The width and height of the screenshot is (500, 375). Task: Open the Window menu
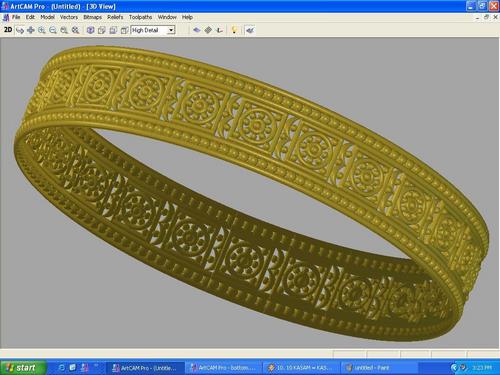[167, 17]
